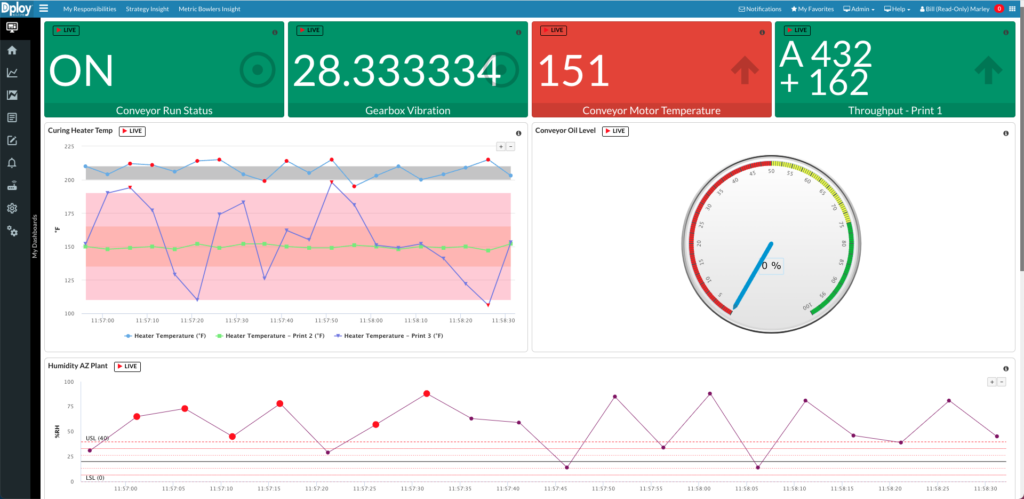
Task: Toggle the hamburger menu beside Dploy logo
Action: tap(43, 8)
